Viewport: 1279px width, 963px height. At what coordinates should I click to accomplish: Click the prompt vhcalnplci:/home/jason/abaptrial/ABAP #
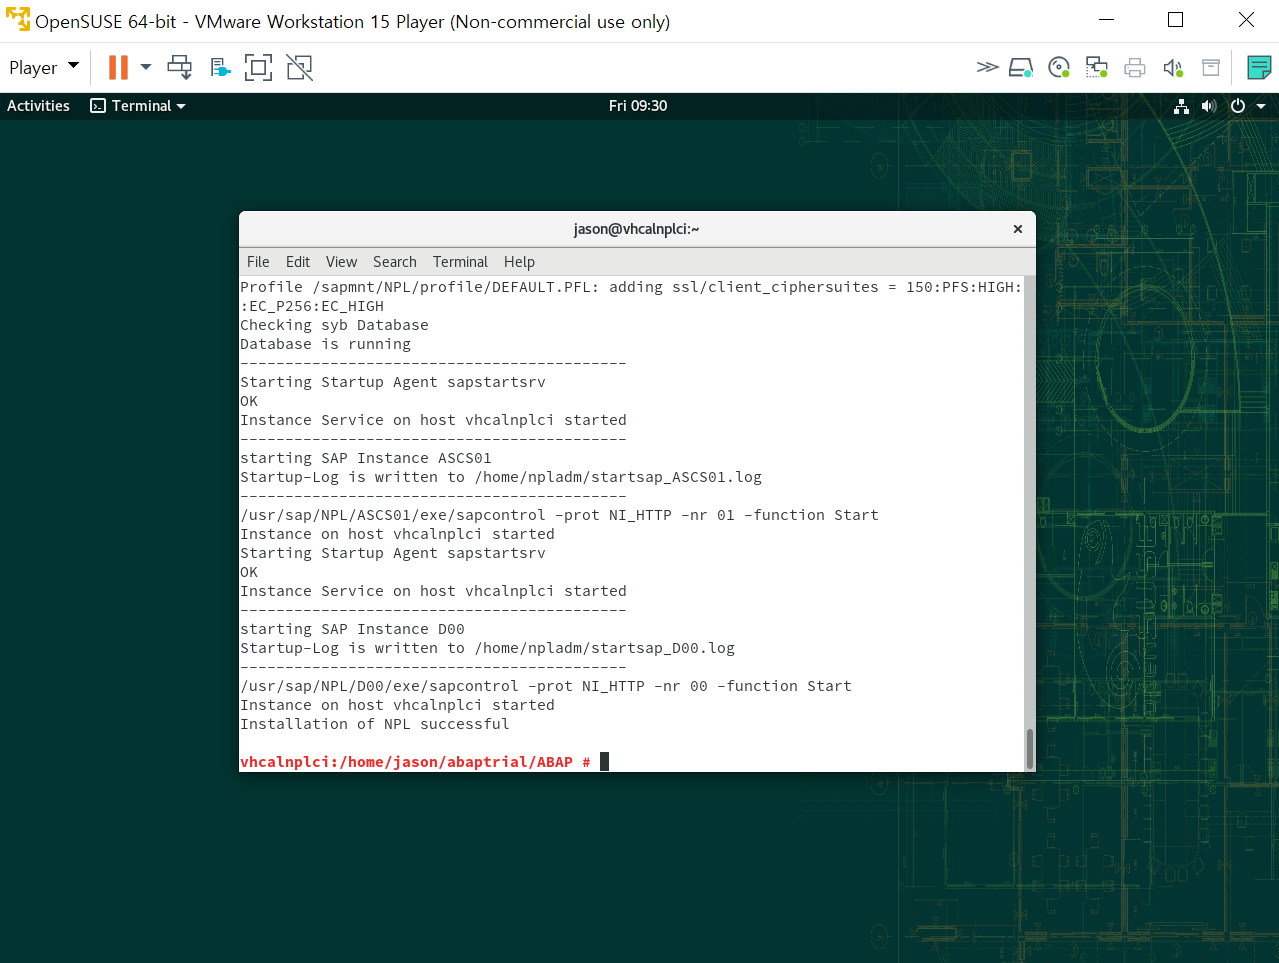click(x=415, y=762)
